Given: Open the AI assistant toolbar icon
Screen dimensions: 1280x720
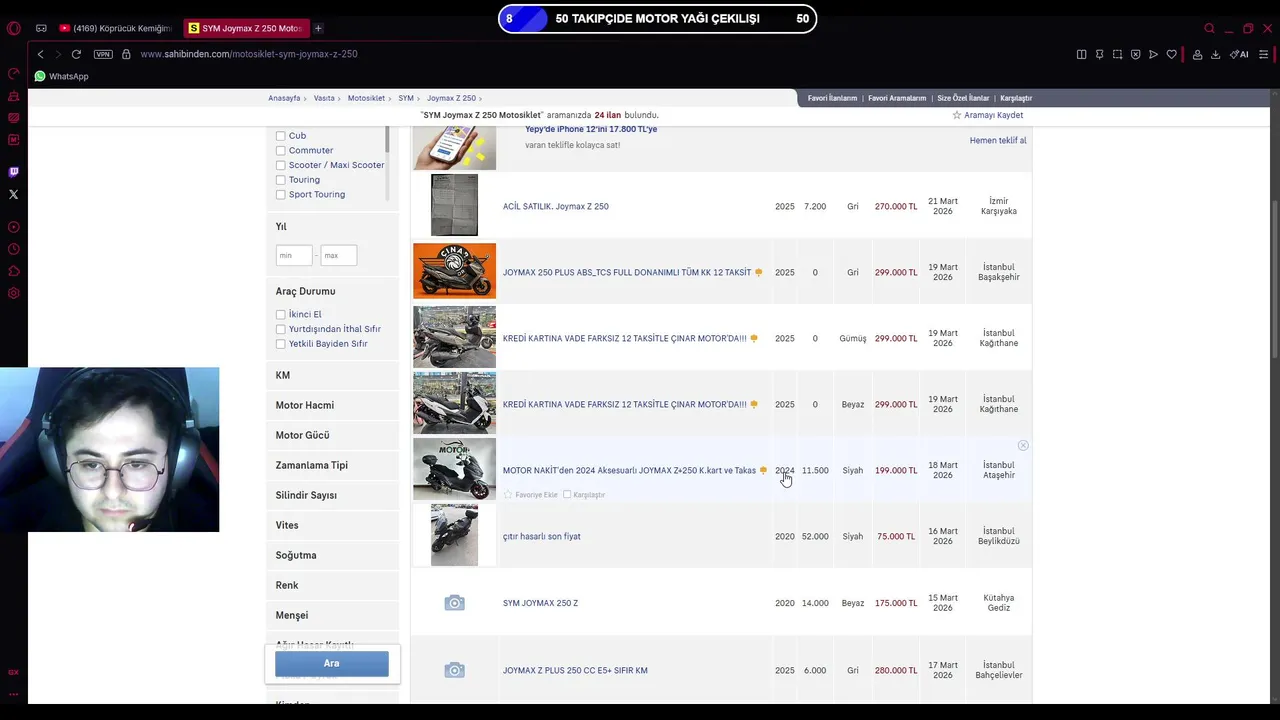Looking at the screenshot, I should coord(1239,54).
